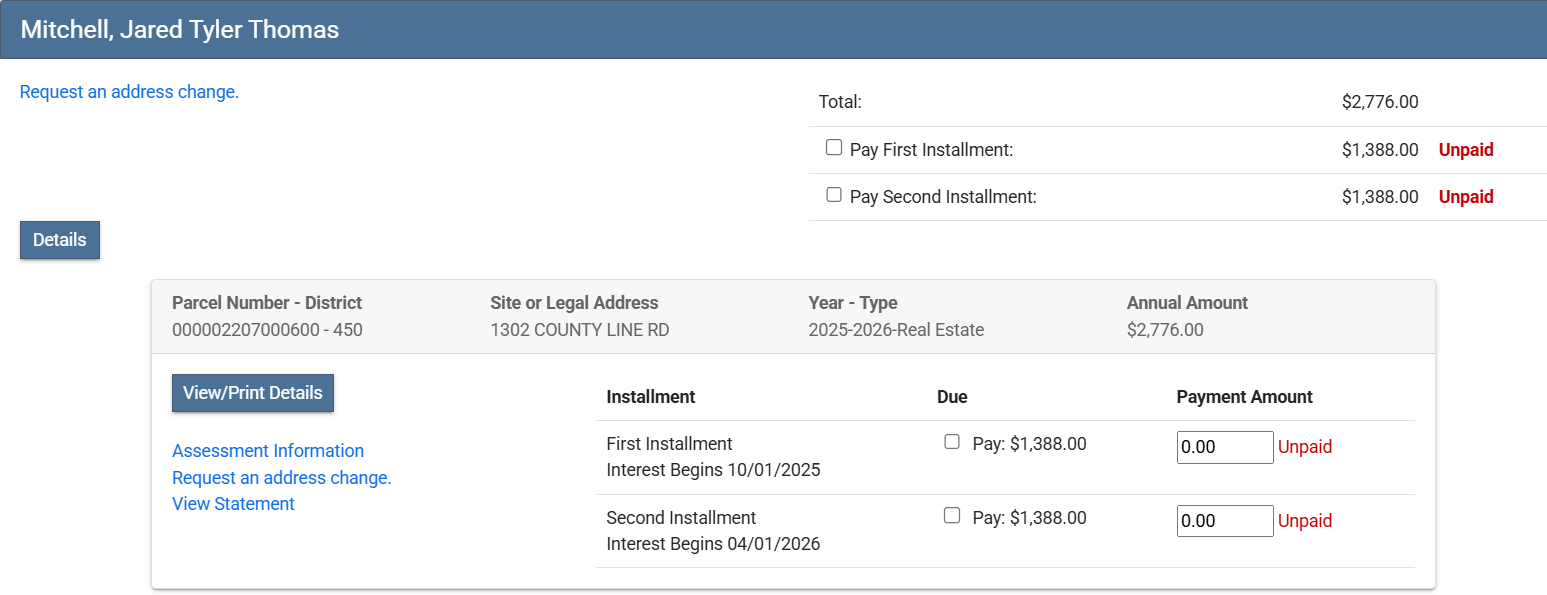The image size is (1547, 595).
Task: Open the View Statement link
Action: 233,504
